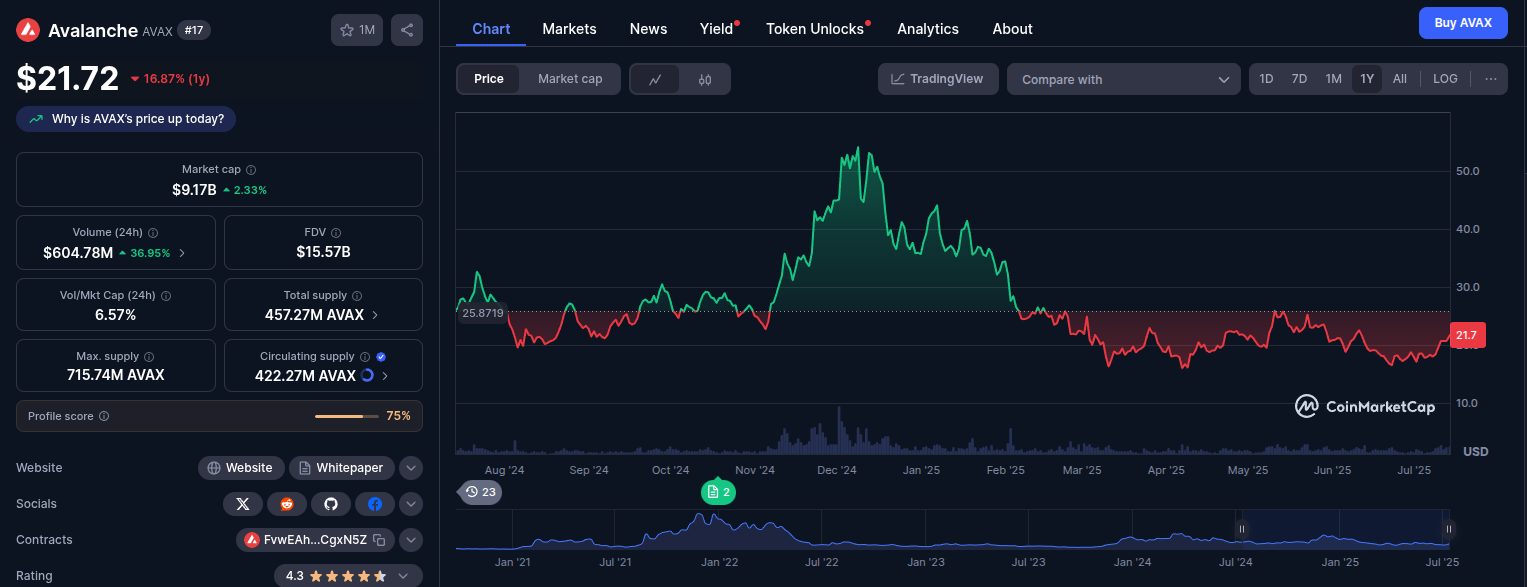Click right handle of range selector
Viewport: 1527px width, 587px height.
pos(1448,529)
